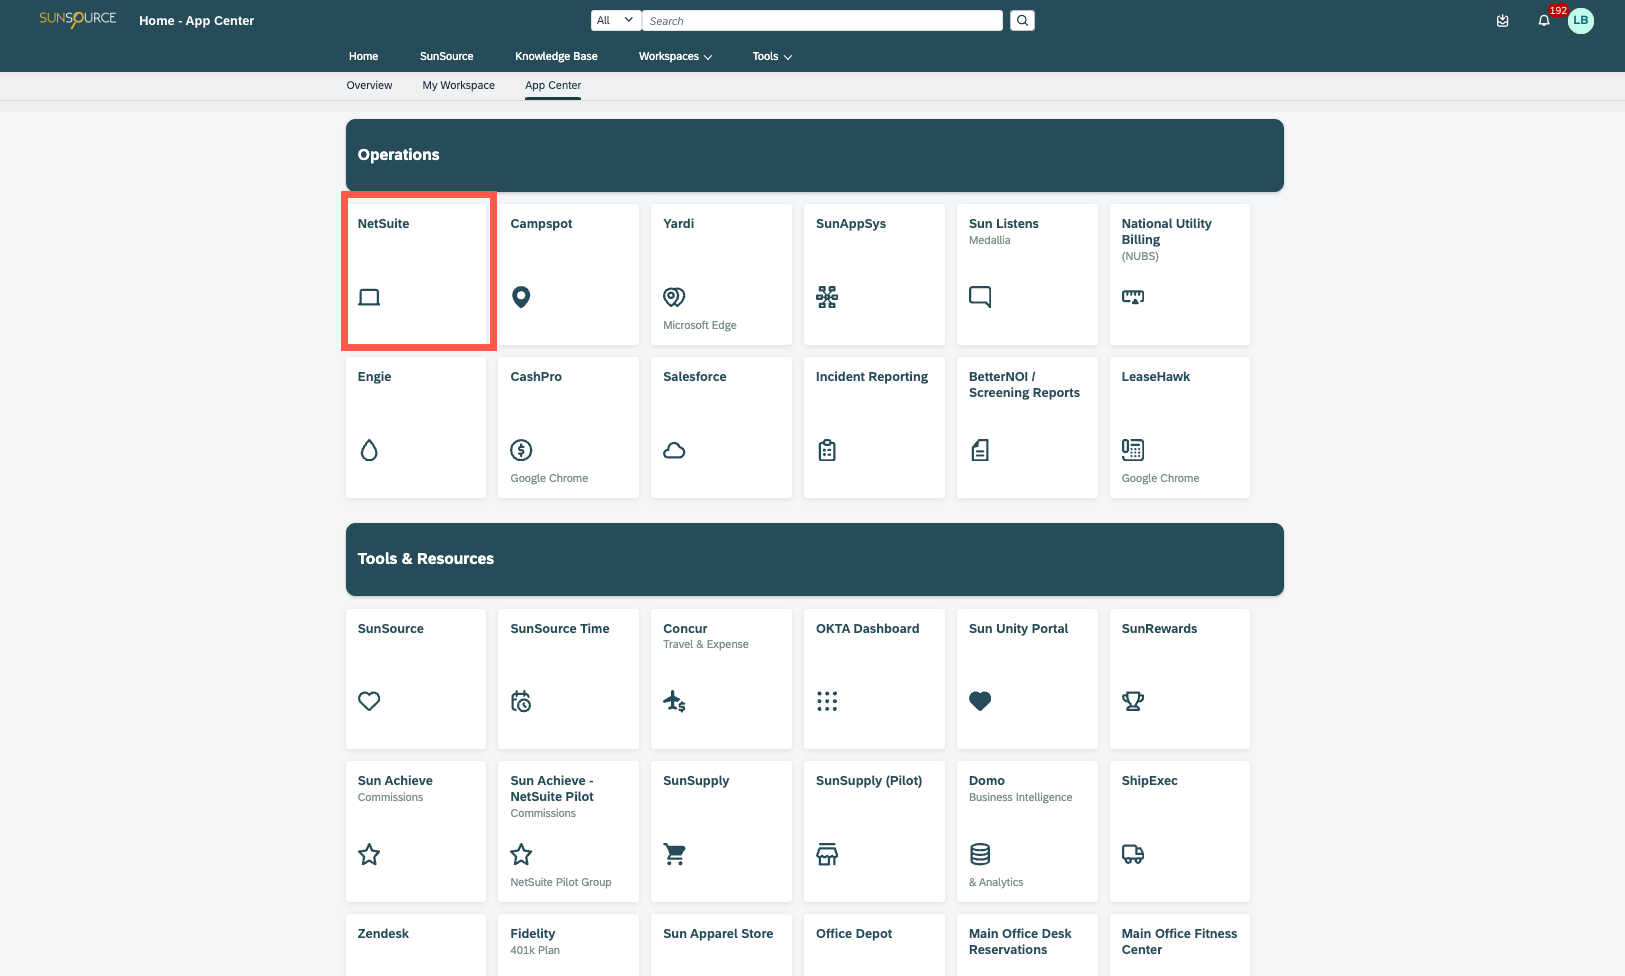1625x976 pixels.
Task: Click the search magnifier button
Action: (x=1022, y=20)
